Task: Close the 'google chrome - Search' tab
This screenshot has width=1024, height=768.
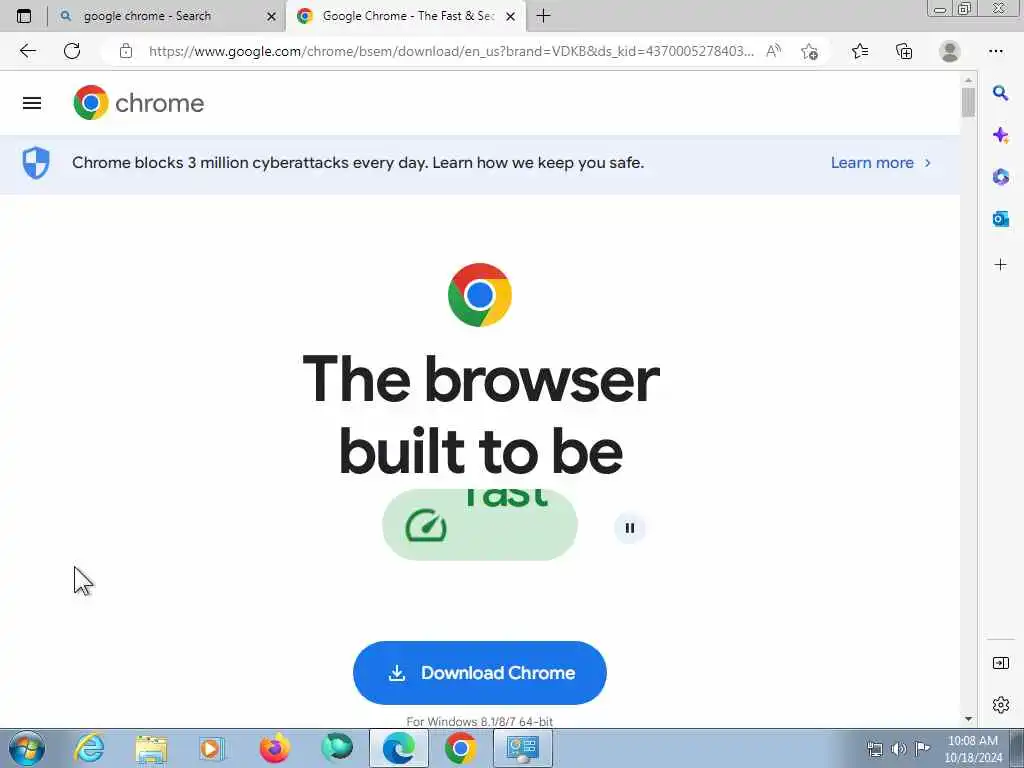Action: tap(271, 17)
